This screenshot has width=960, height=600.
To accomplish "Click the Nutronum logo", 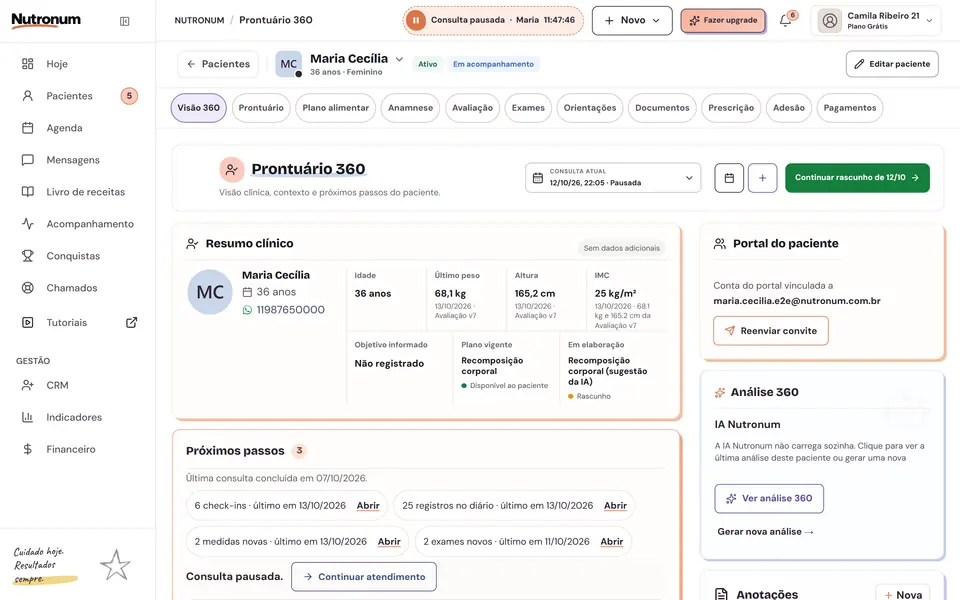I will [46, 21].
